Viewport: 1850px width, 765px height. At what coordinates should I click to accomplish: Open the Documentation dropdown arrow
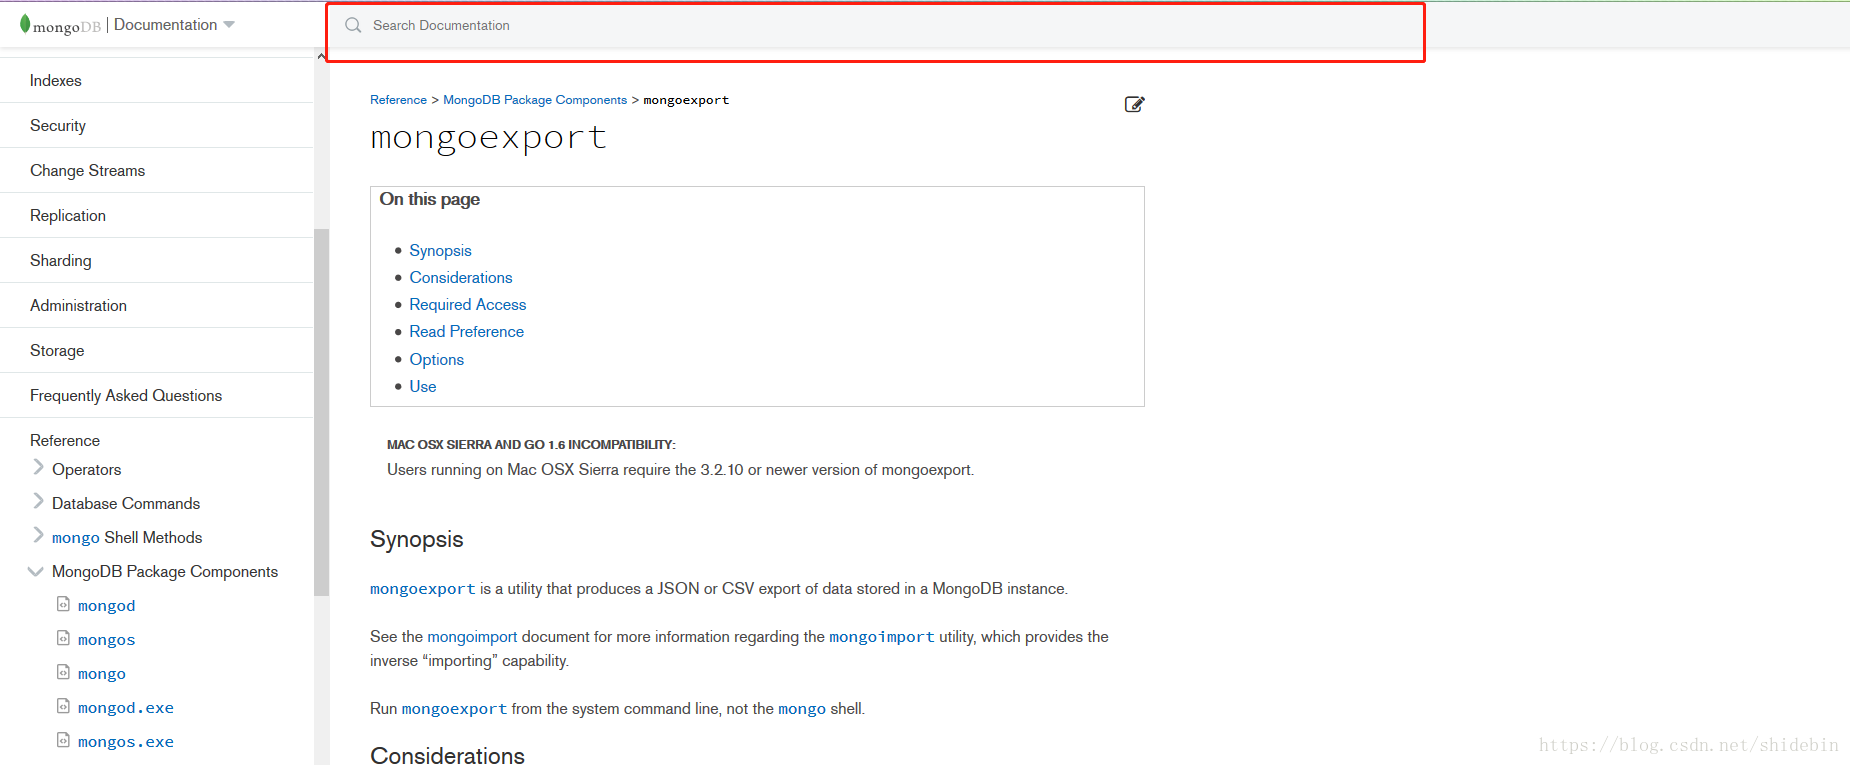click(x=229, y=25)
